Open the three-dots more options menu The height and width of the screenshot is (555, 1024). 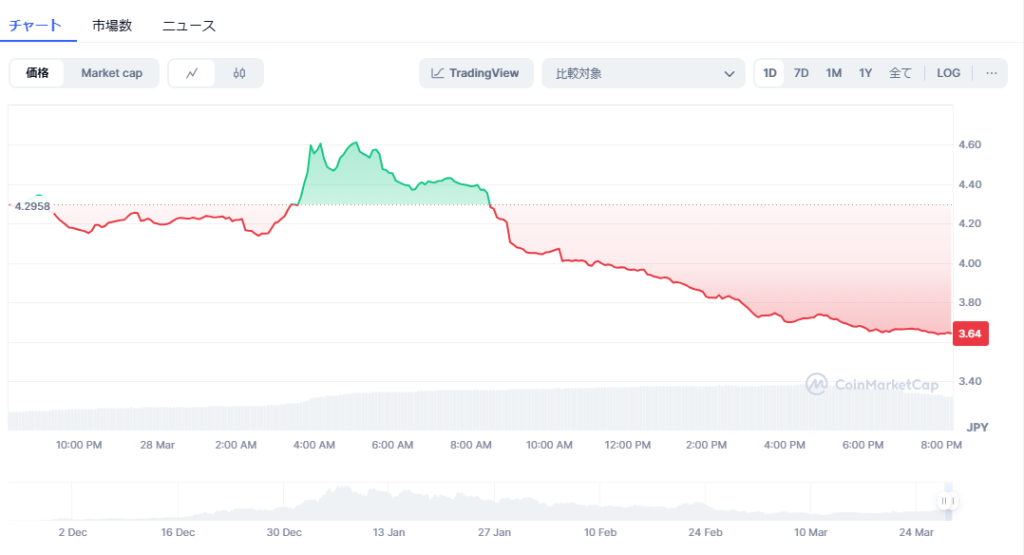tap(991, 73)
